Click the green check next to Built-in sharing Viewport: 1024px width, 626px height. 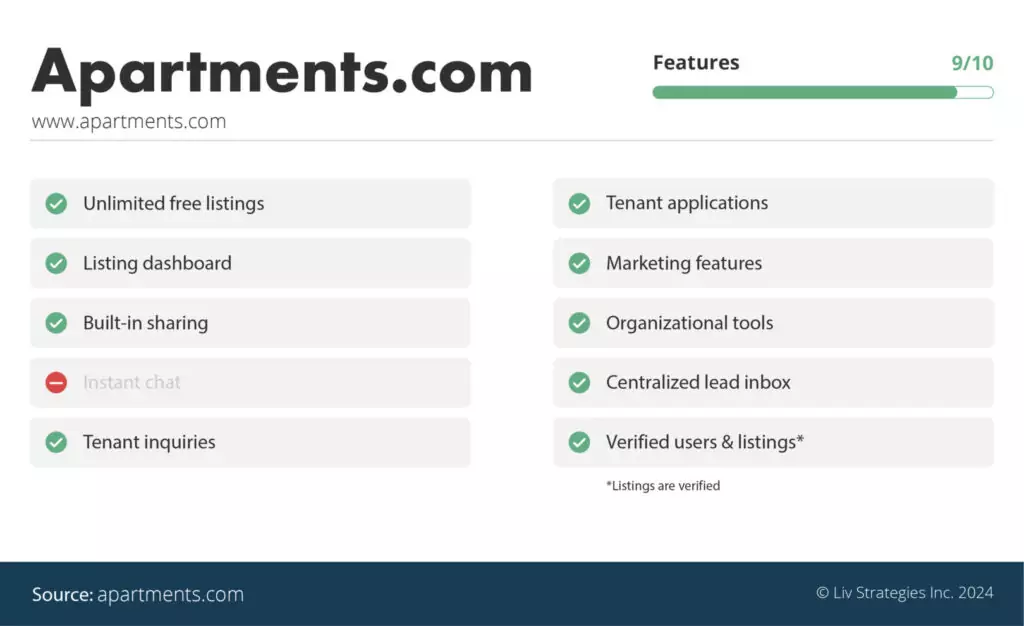point(56,323)
